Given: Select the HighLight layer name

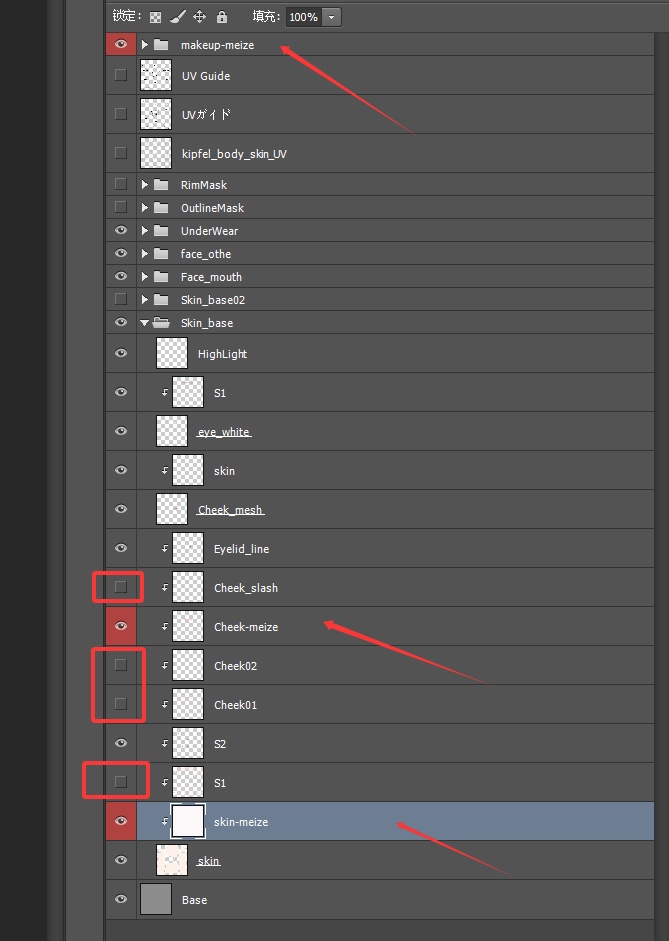Looking at the screenshot, I should [x=222, y=354].
